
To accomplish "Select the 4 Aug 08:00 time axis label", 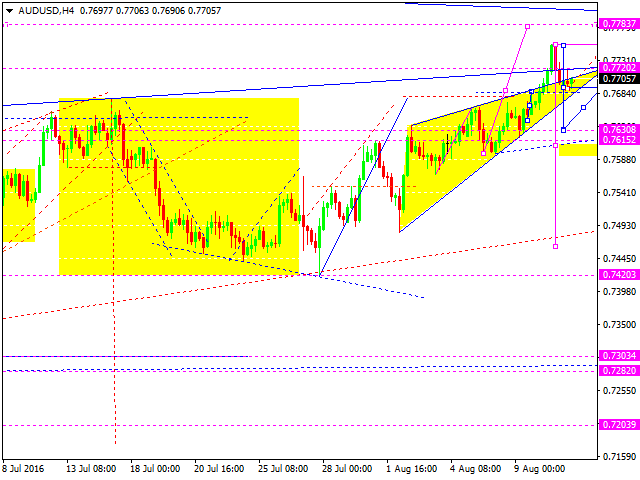I will [x=476, y=469].
